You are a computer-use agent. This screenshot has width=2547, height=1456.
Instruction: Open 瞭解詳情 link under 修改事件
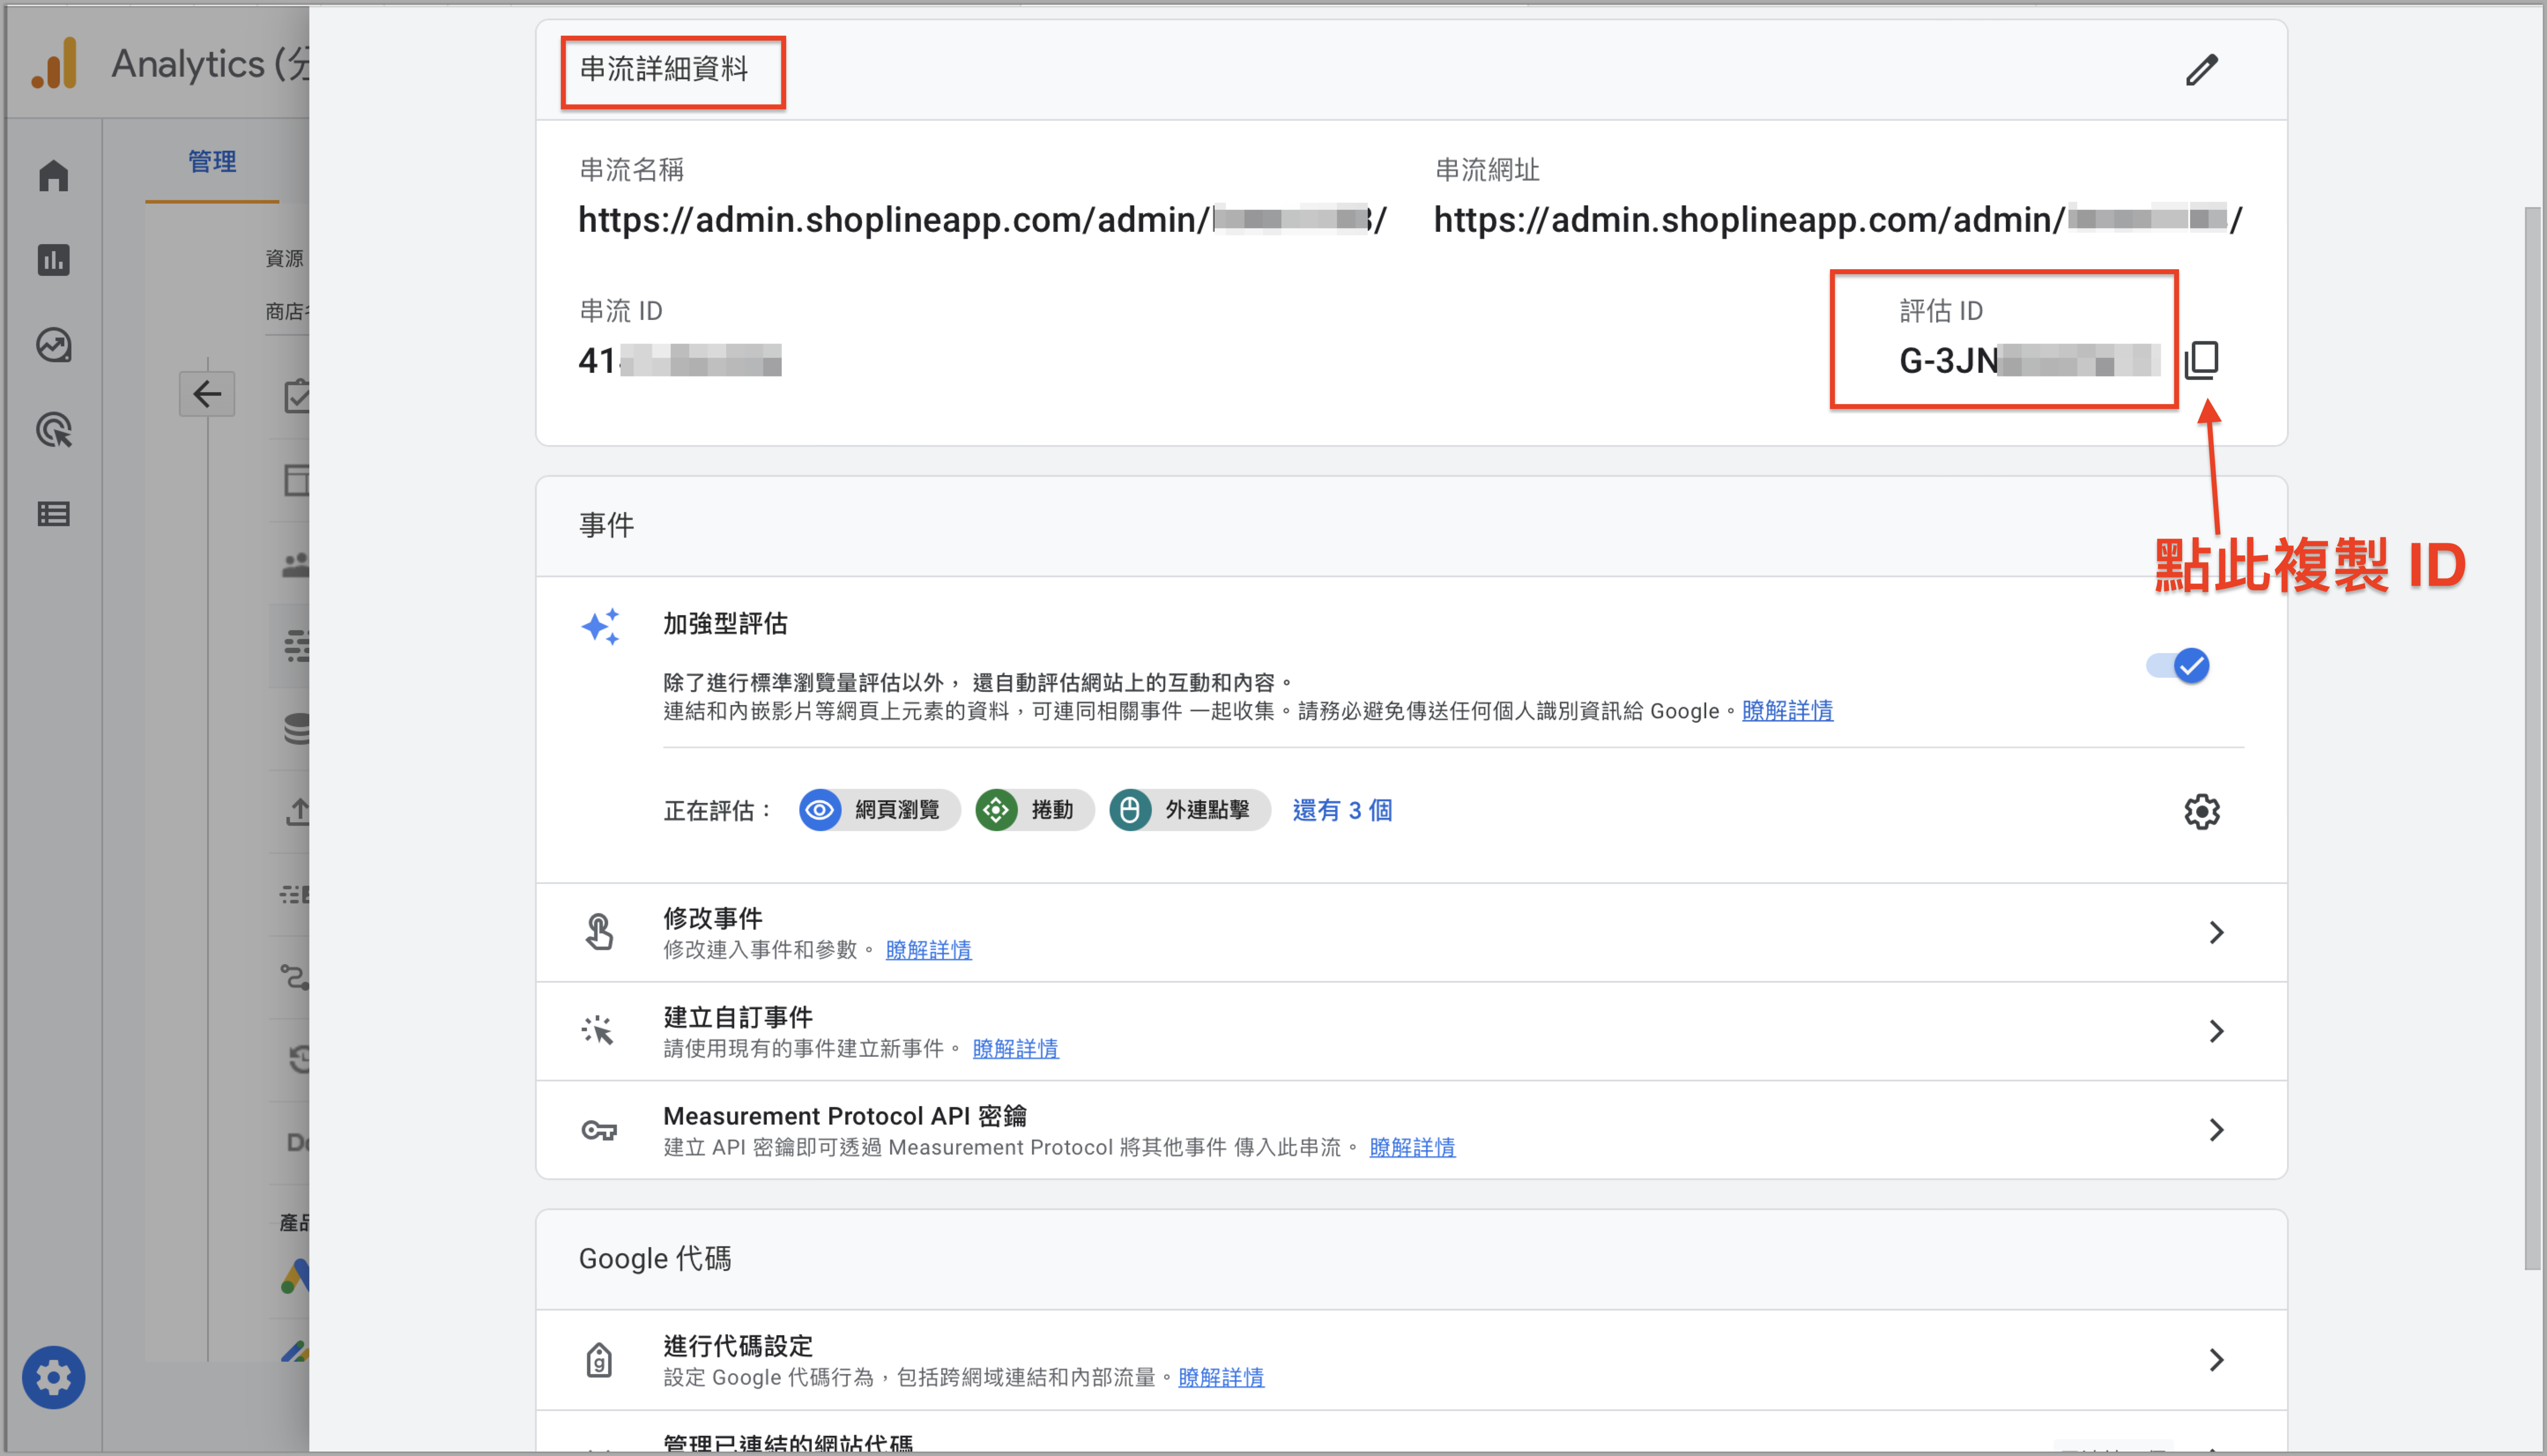click(x=928, y=950)
